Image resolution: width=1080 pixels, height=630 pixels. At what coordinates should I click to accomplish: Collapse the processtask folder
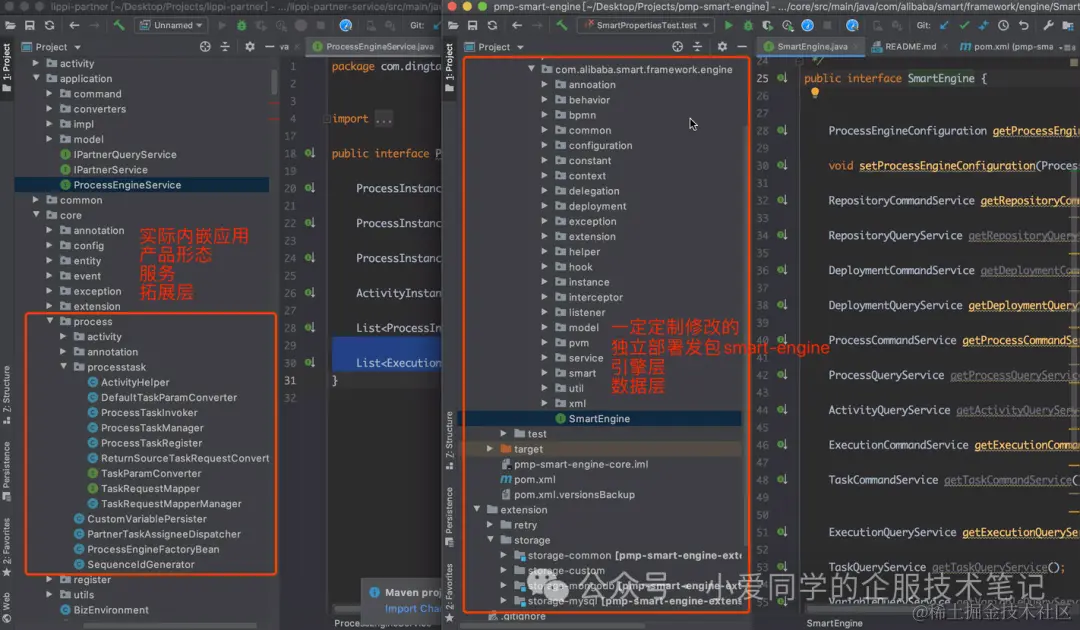63,366
